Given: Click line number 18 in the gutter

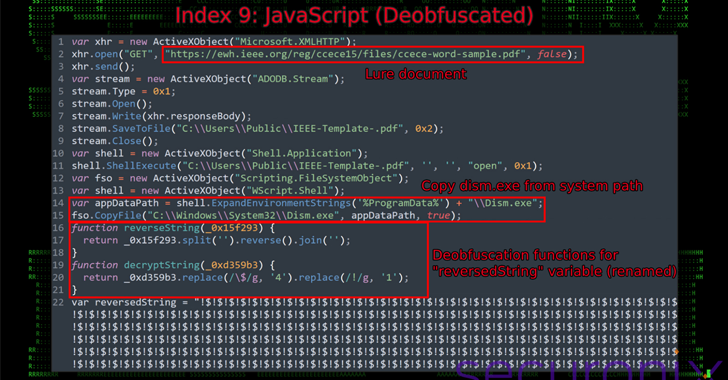Looking at the screenshot, I should pos(58,253).
